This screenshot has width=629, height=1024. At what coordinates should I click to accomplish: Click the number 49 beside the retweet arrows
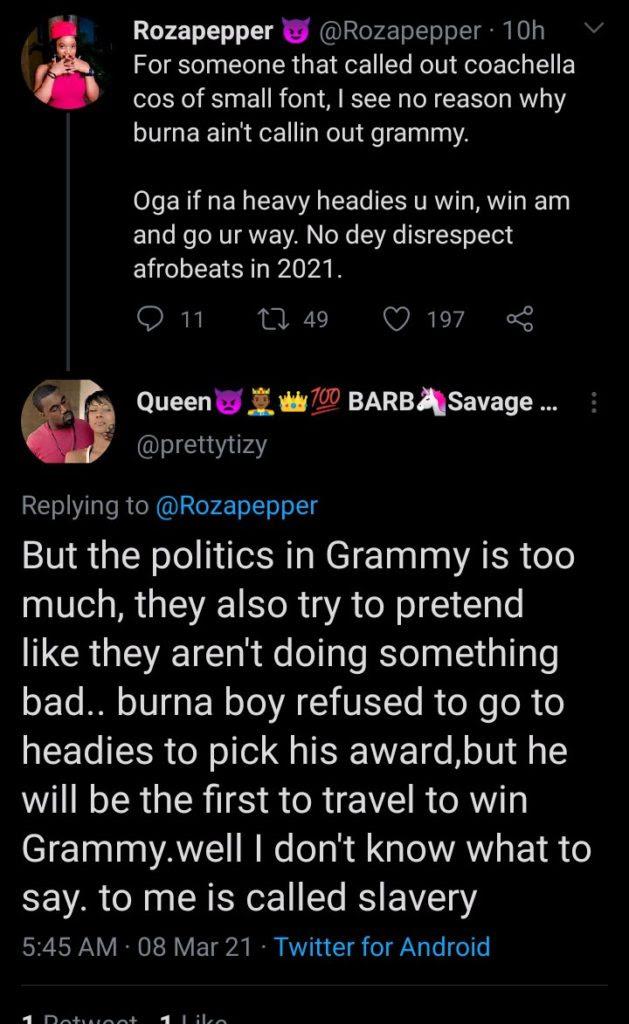(x=315, y=319)
